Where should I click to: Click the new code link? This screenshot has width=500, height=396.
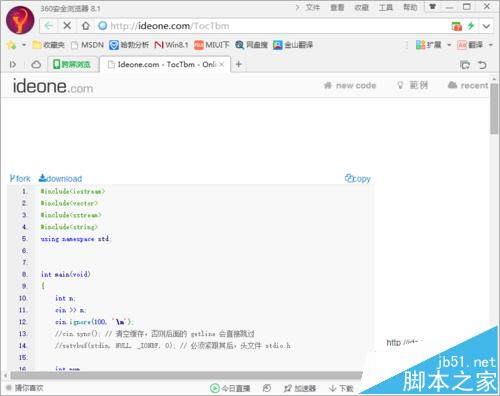tap(350, 86)
